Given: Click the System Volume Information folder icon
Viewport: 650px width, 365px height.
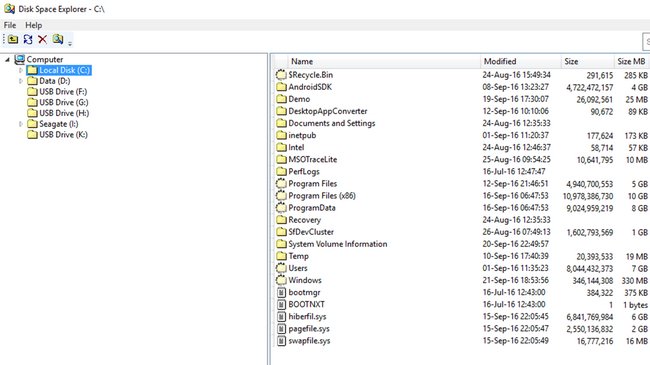Looking at the screenshot, I should coord(281,244).
